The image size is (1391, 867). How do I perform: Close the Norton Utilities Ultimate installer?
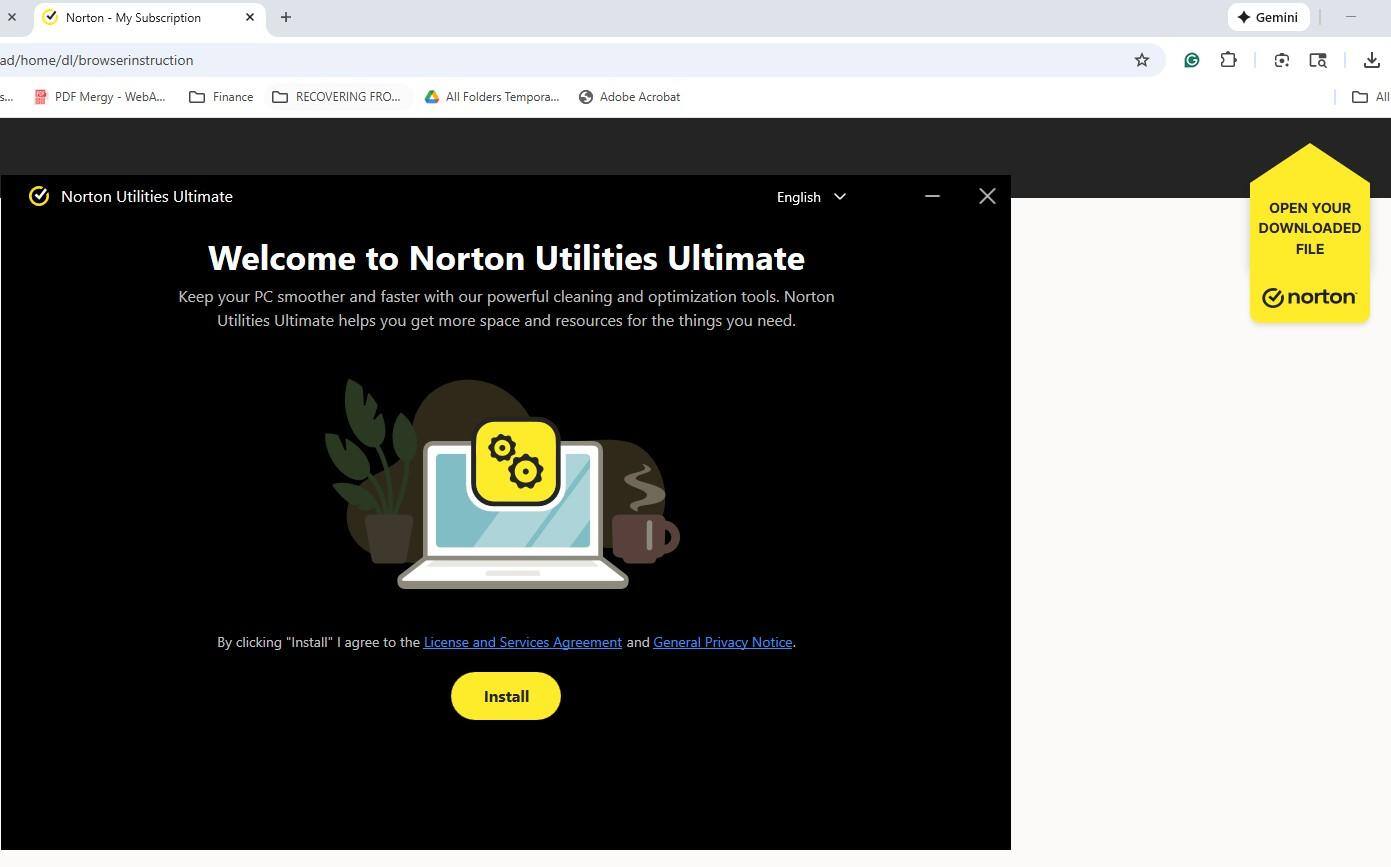coord(987,196)
